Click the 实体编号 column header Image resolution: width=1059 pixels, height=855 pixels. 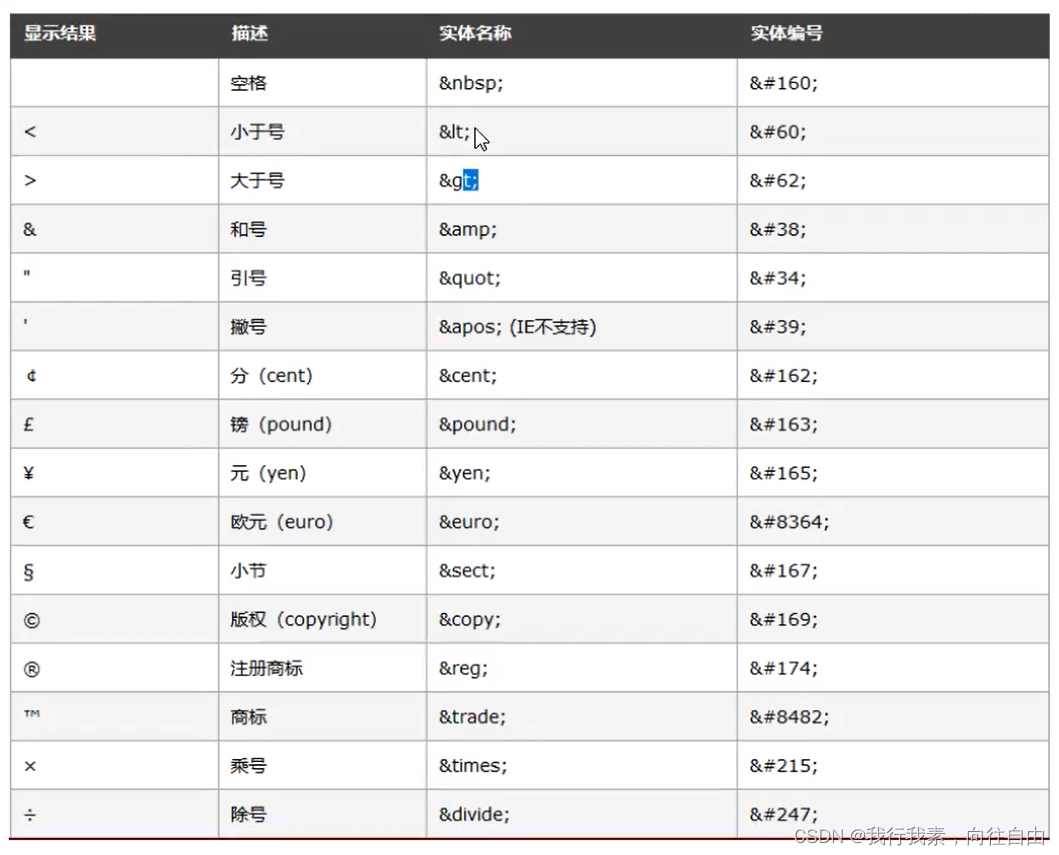[786, 33]
